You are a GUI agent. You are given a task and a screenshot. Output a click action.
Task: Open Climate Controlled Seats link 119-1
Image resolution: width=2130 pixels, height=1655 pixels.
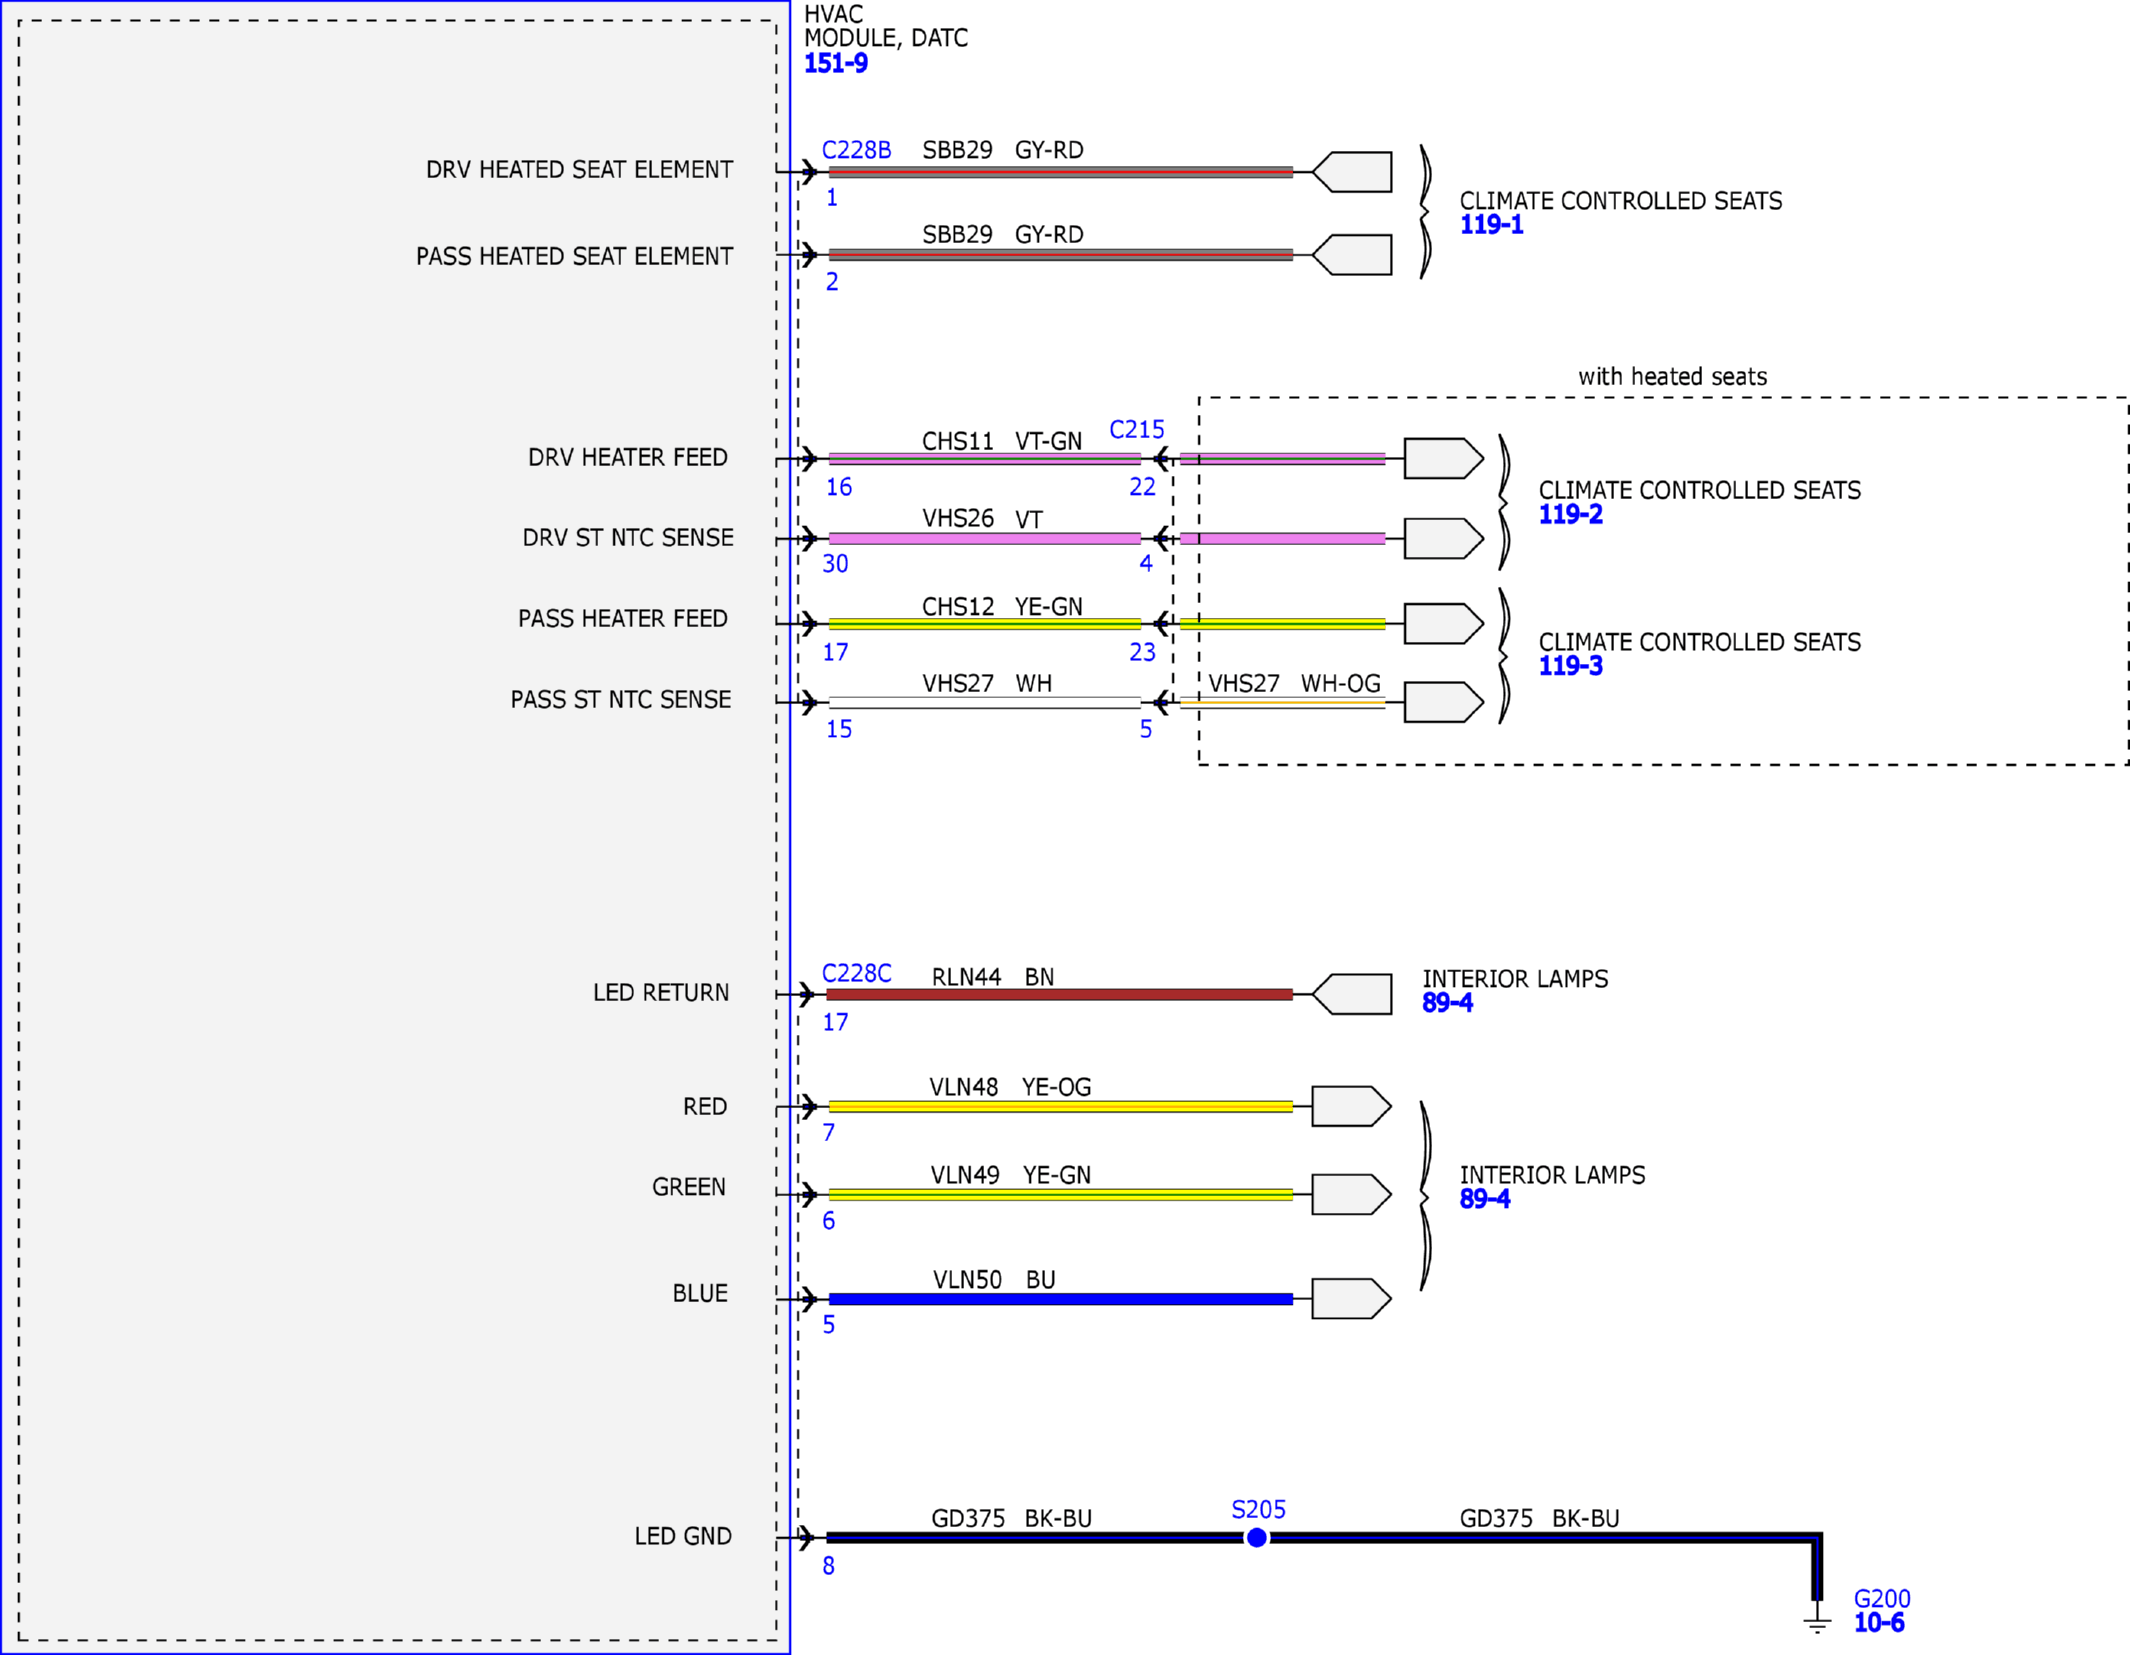pos(1491,225)
